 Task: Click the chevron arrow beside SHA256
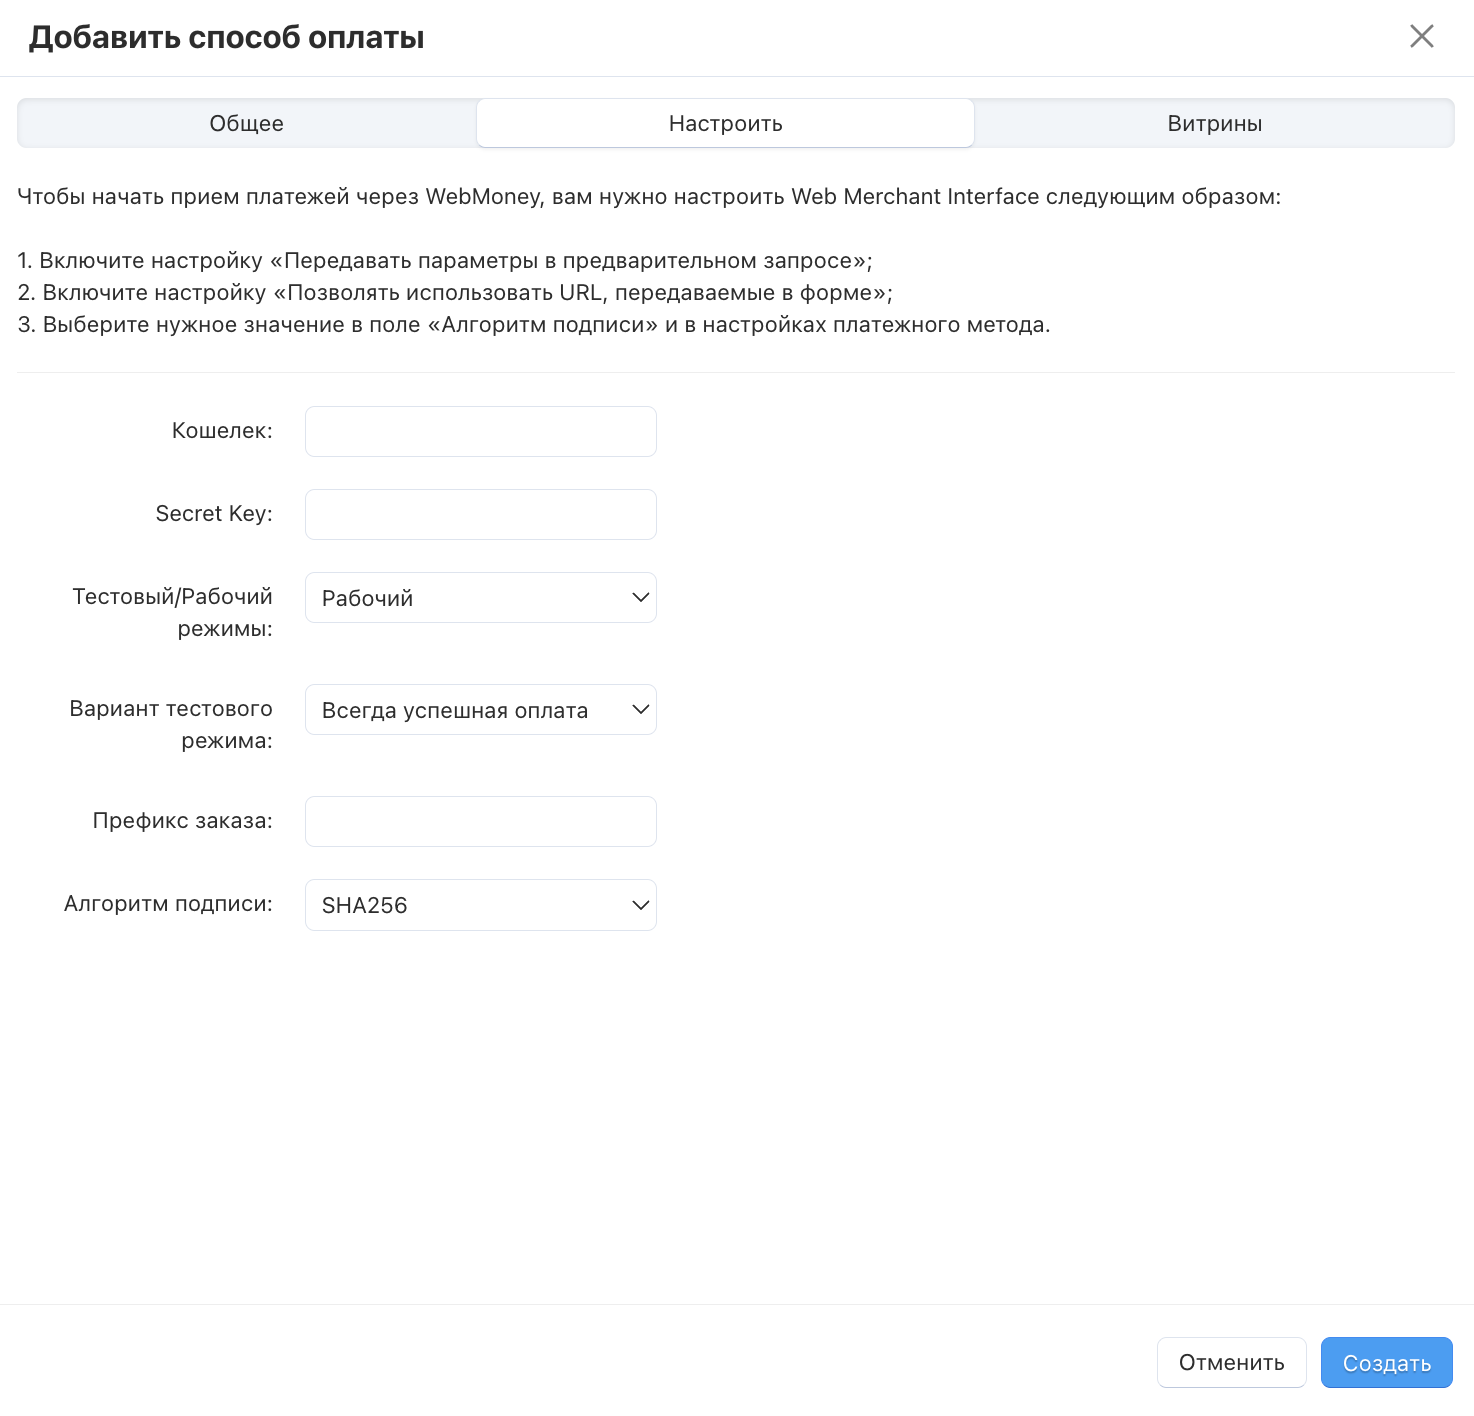[640, 905]
